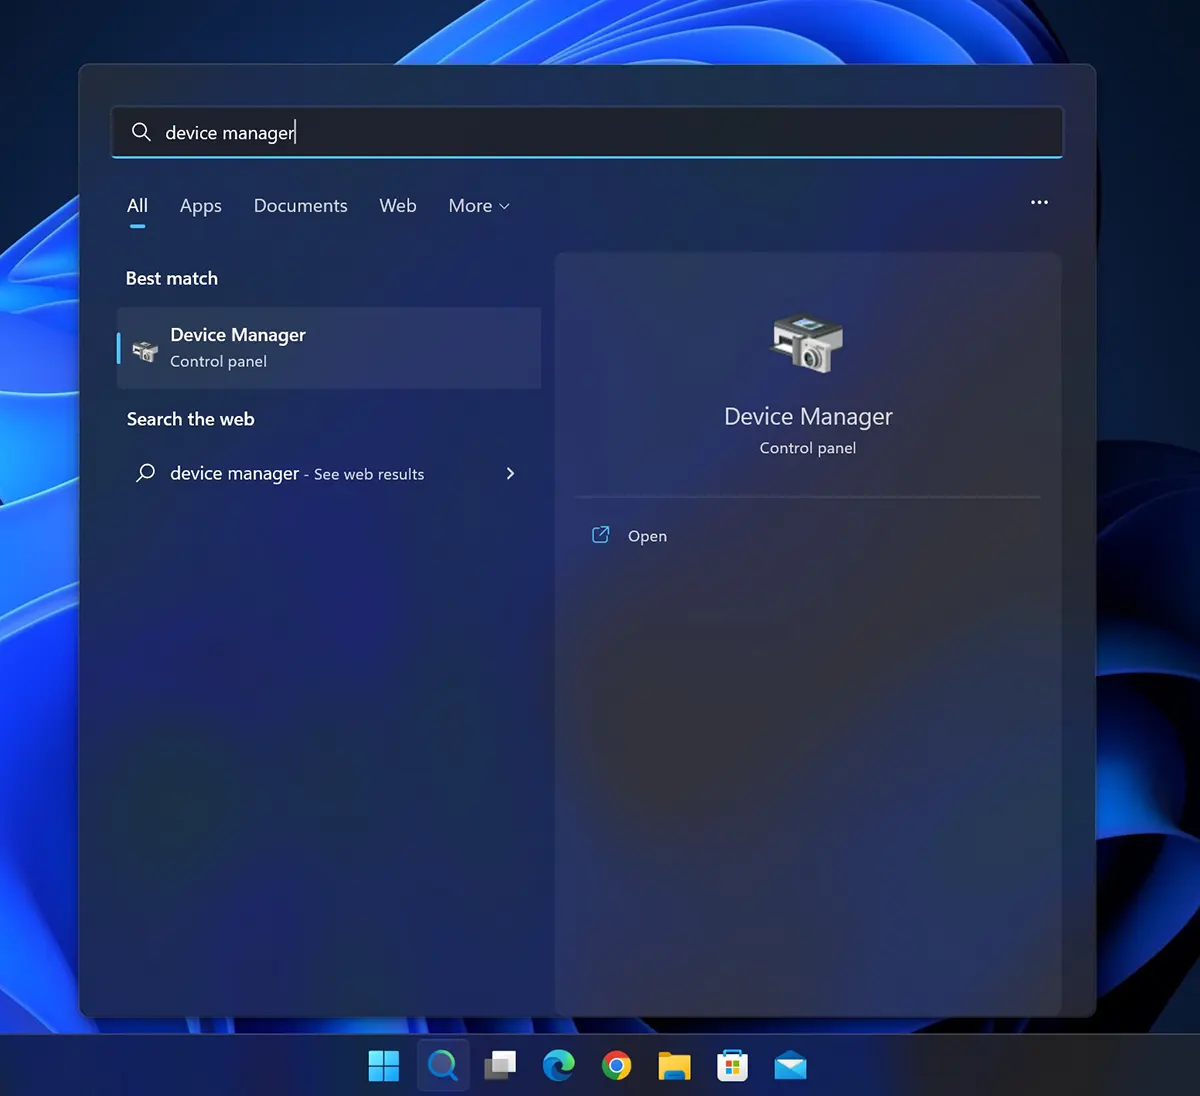Click the Best match heading

172,279
